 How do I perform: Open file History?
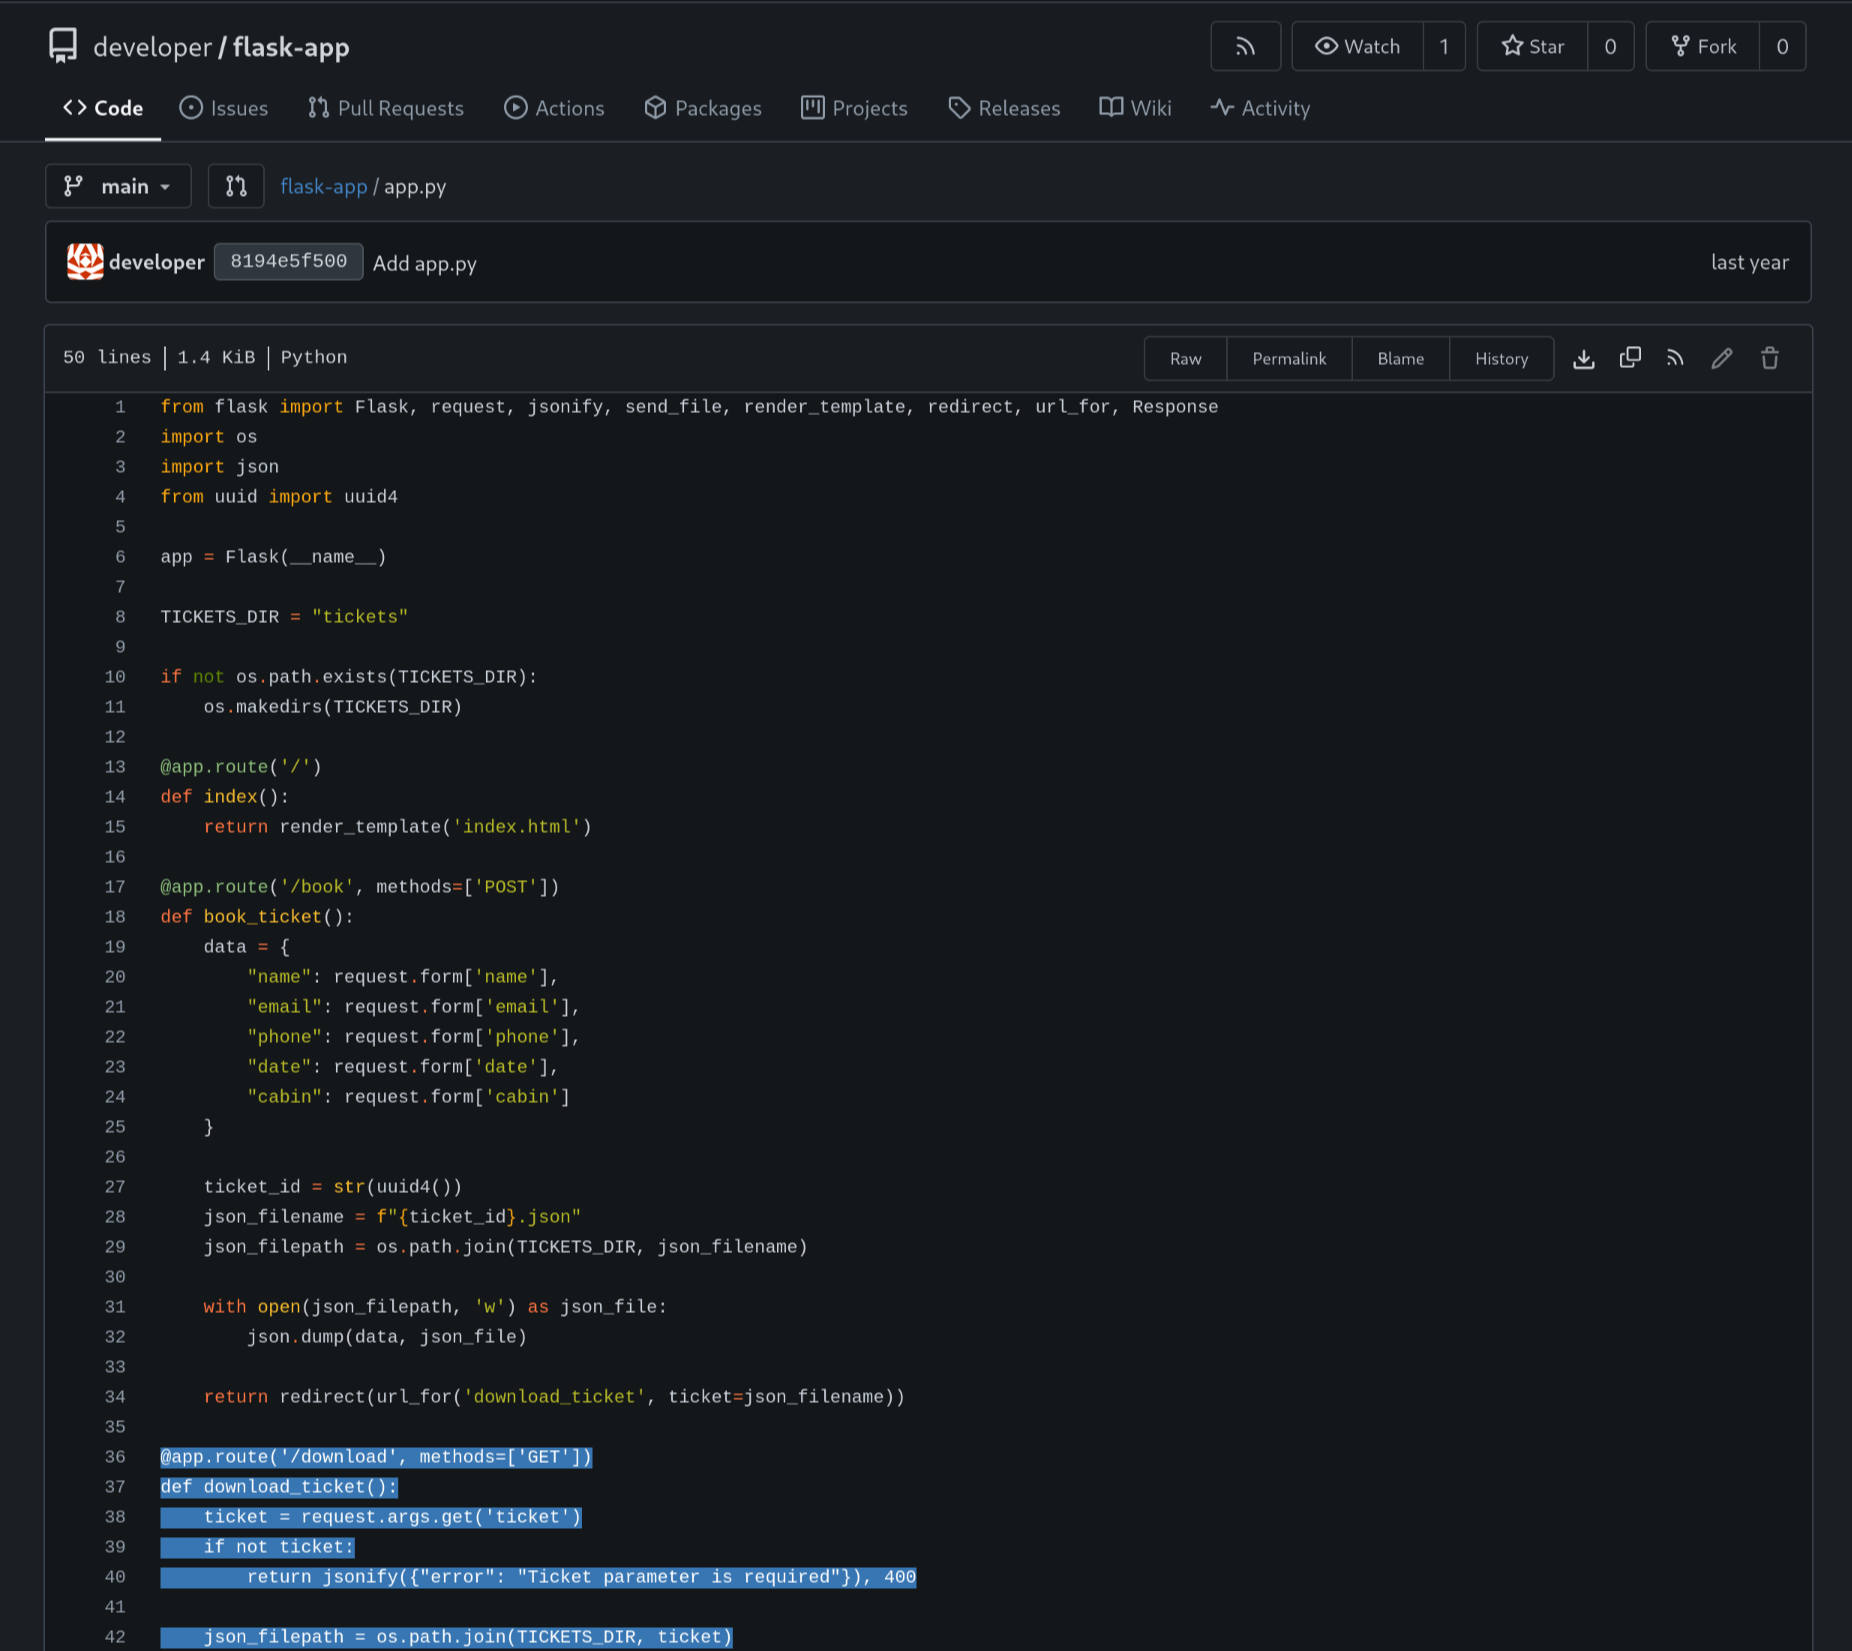[x=1501, y=358]
